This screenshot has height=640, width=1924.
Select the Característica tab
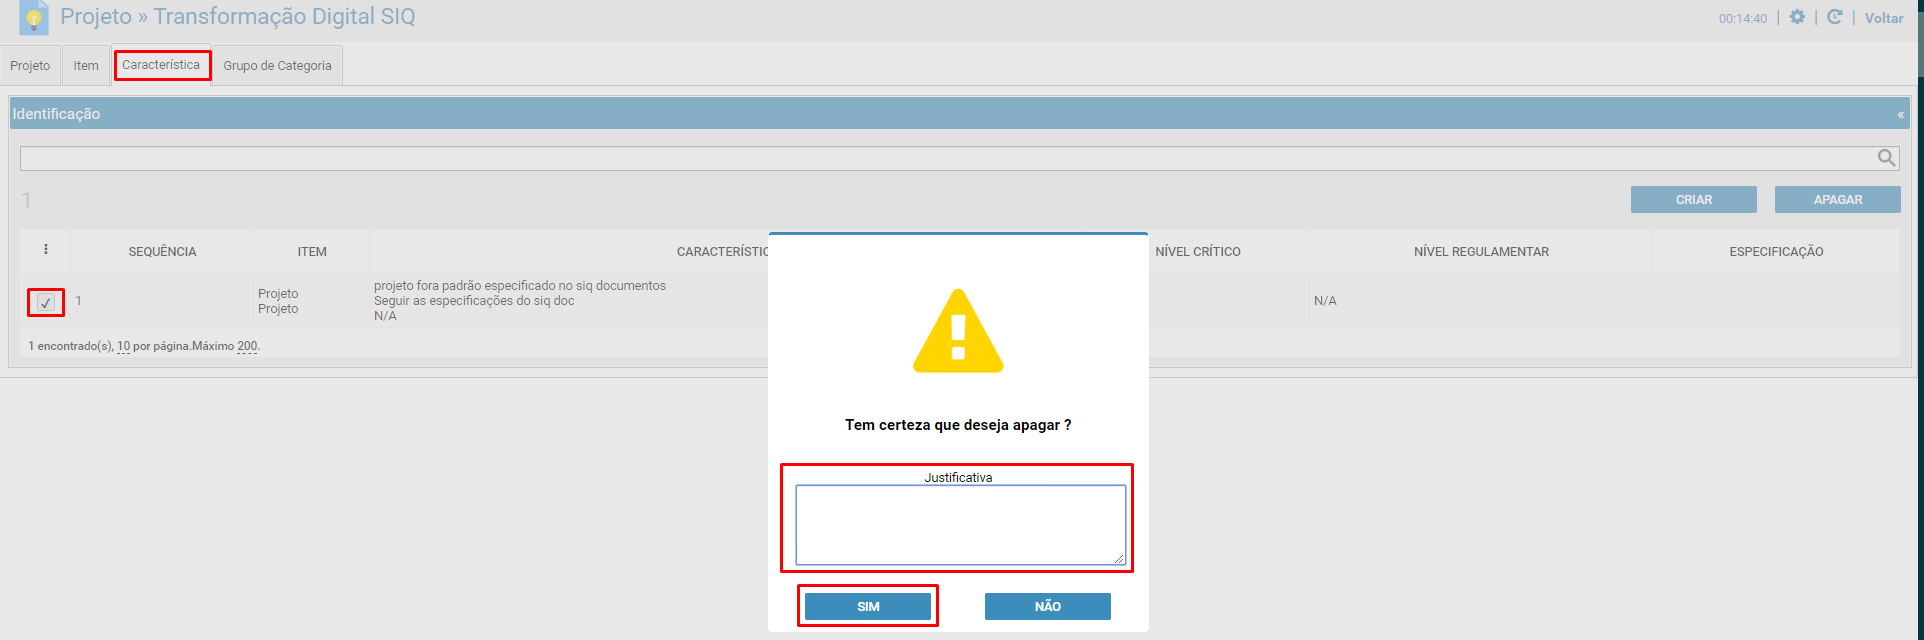pos(161,65)
